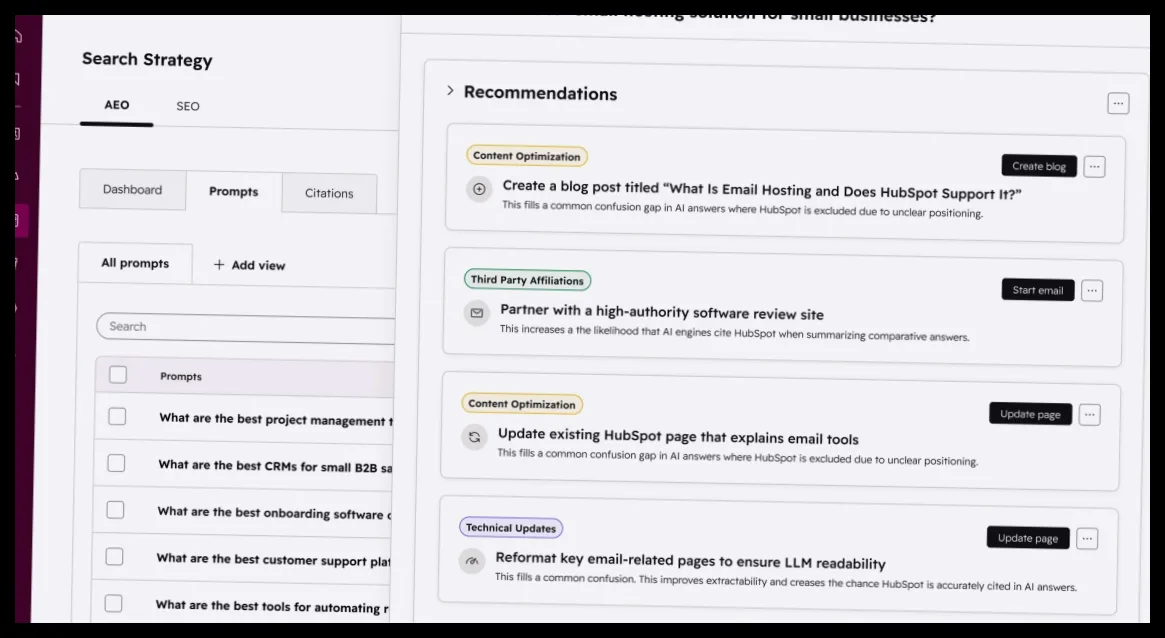
Task: Click the Start email button
Action: click(x=1038, y=290)
